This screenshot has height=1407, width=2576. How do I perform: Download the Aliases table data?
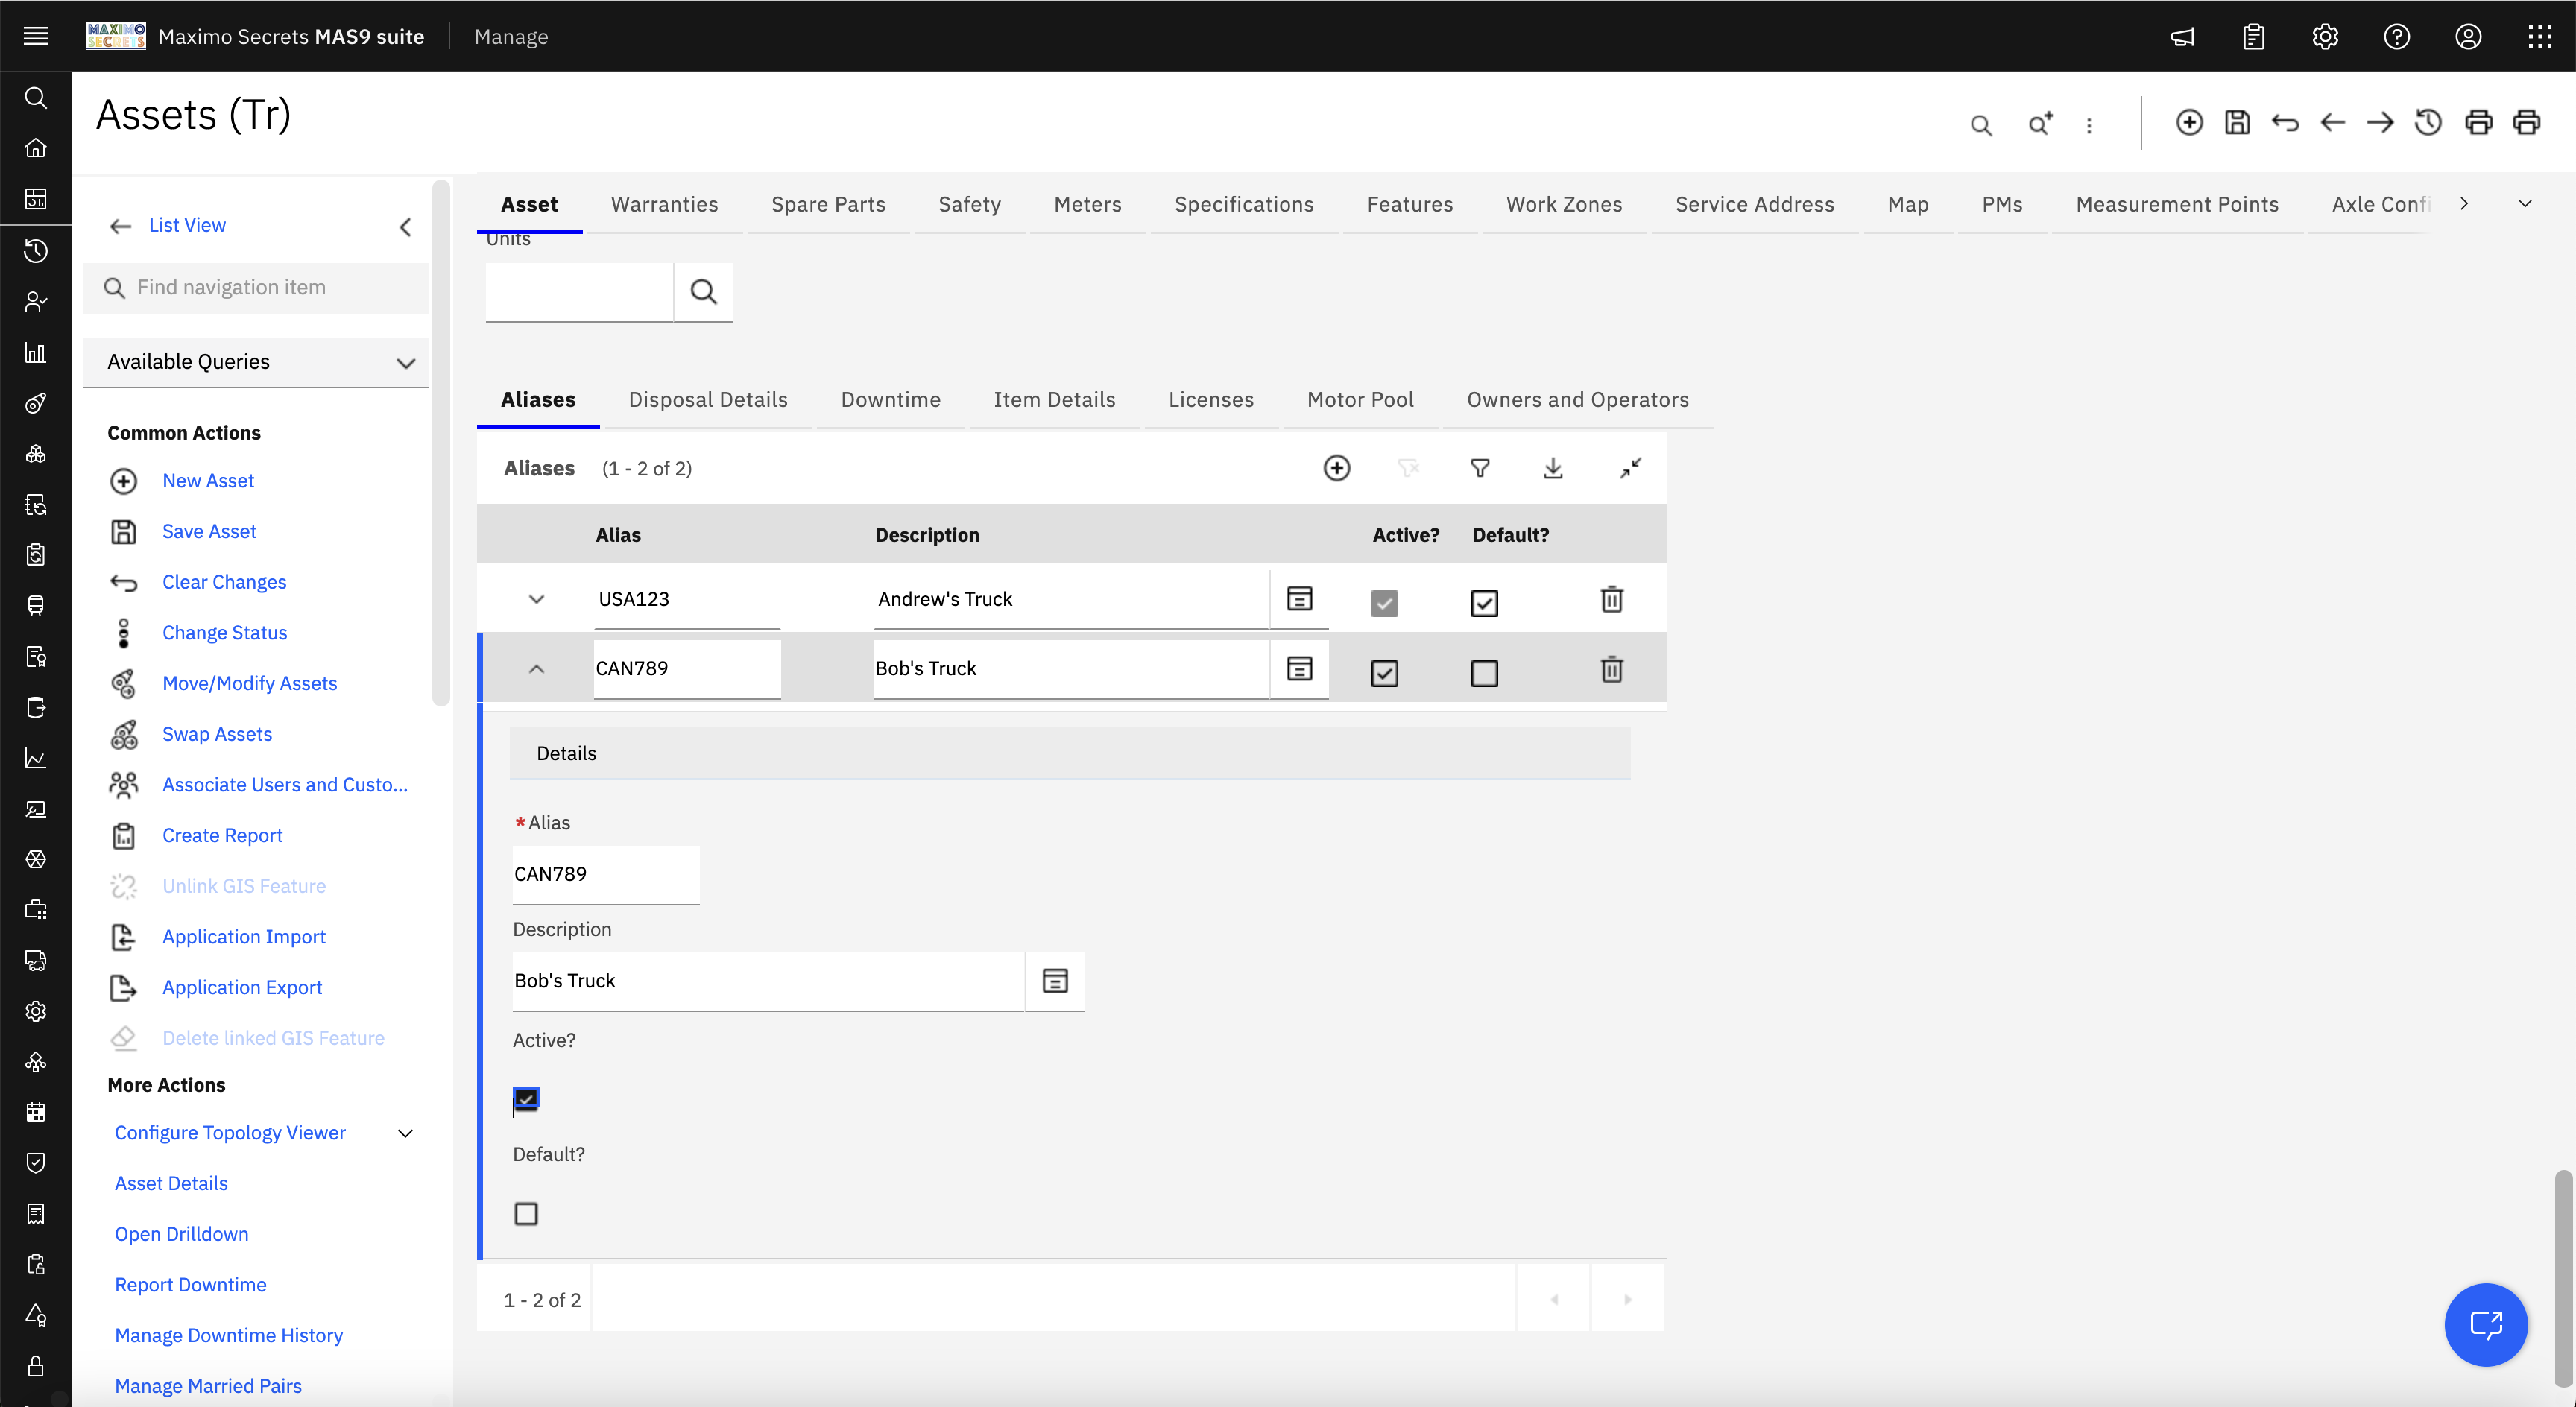click(1552, 467)
